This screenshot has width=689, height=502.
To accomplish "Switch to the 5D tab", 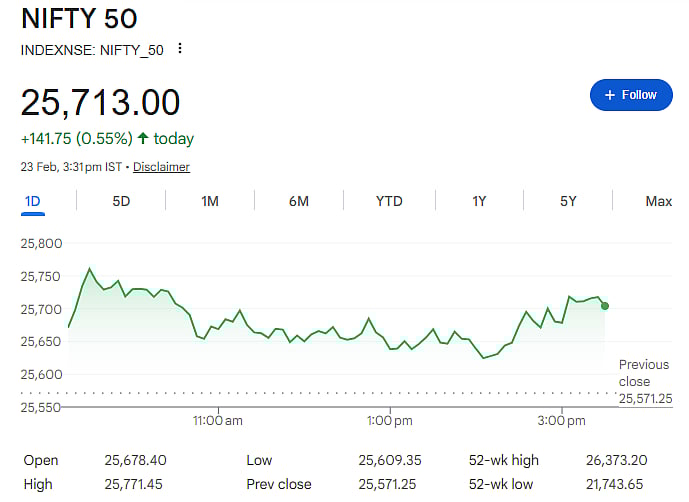I will [x=121, y=201].
